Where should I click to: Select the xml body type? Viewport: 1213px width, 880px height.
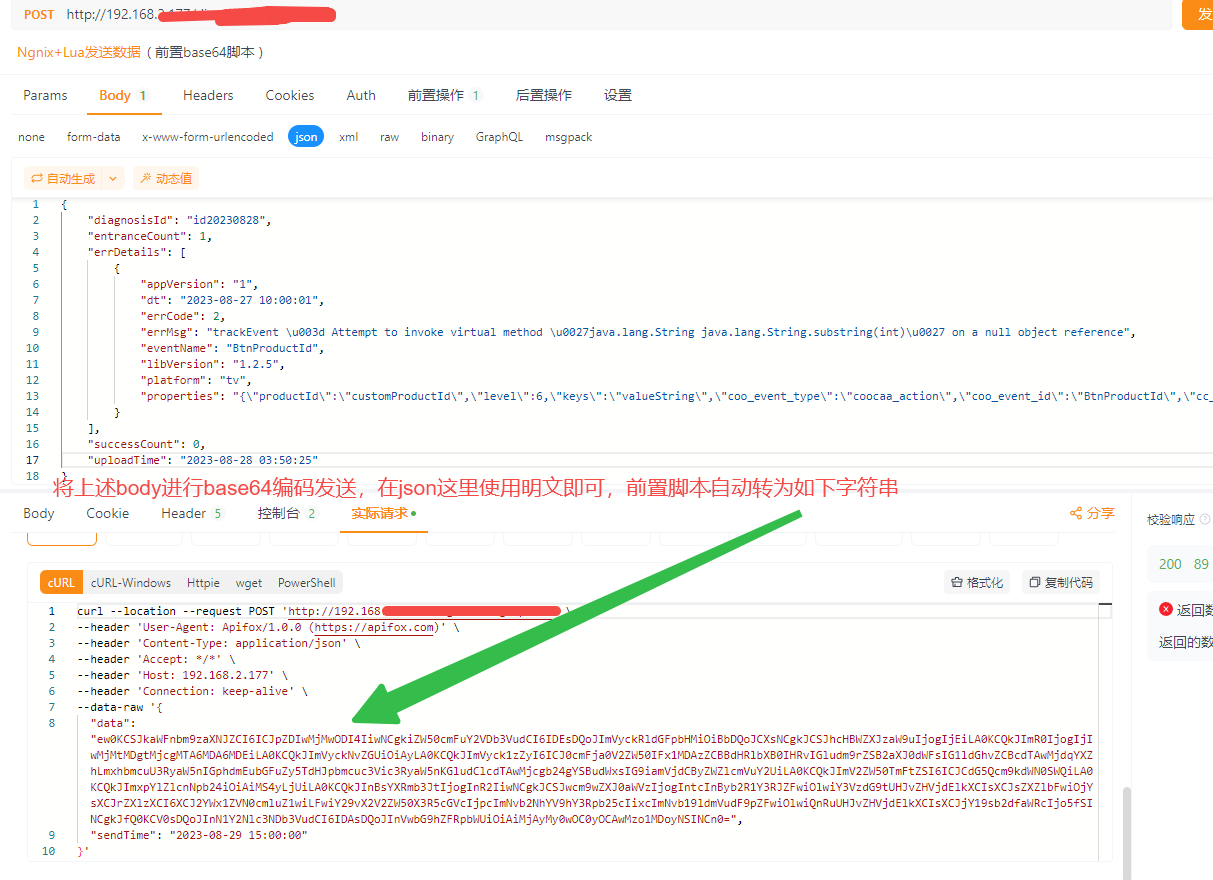click(349, 137)
